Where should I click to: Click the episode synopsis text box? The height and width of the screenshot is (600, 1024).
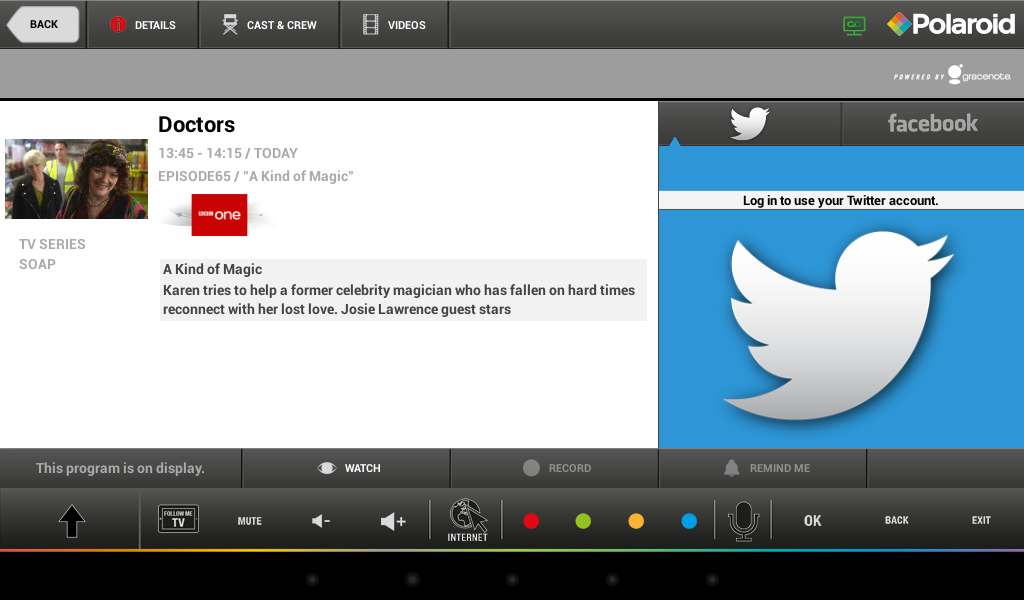tap(403, 289)
